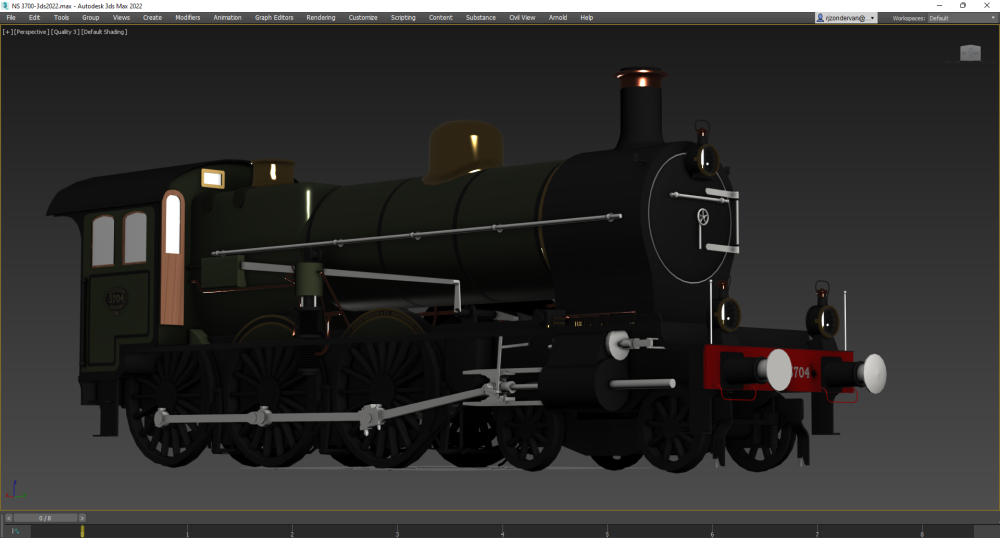
Task: Step time slider right with arrow
Action: [82, 518]
